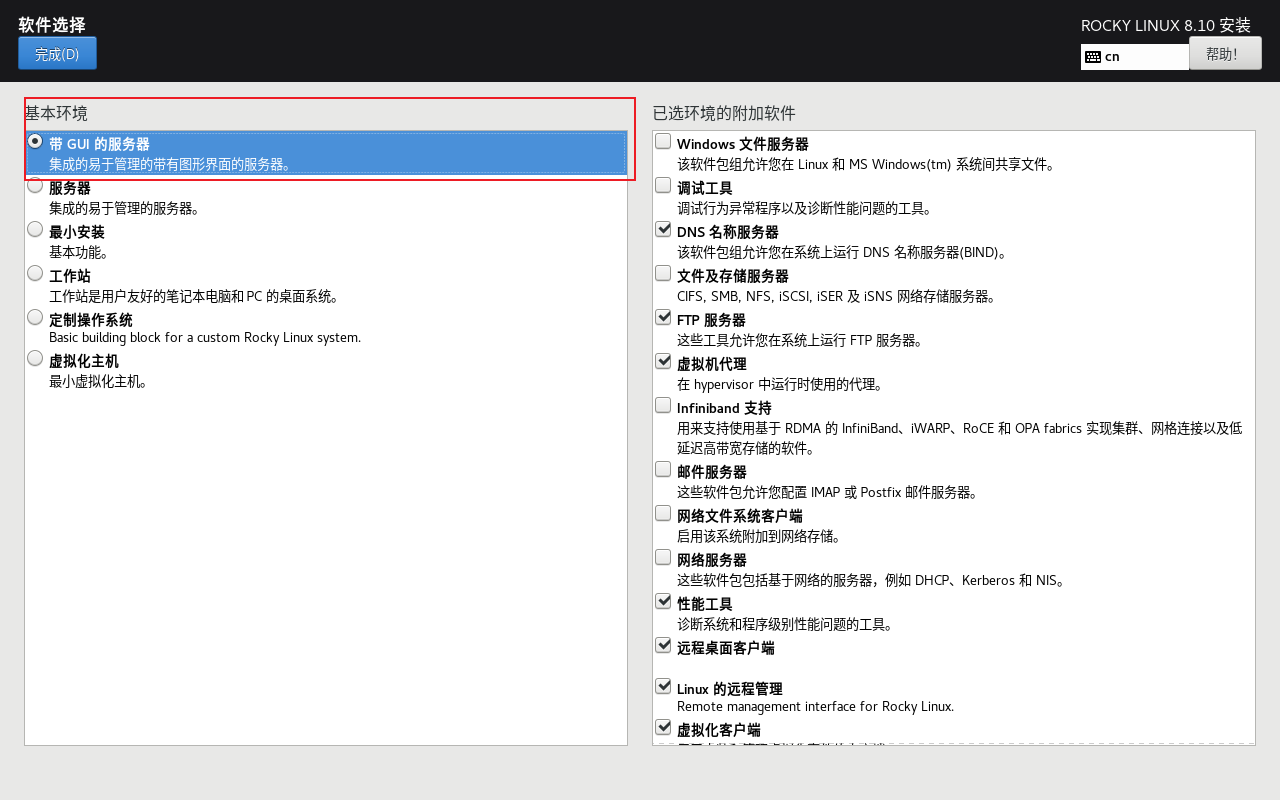Select 带 GUI 的服务器 radio button
The width and height of the screenshot is (1280, 800).
click(35, 141)
